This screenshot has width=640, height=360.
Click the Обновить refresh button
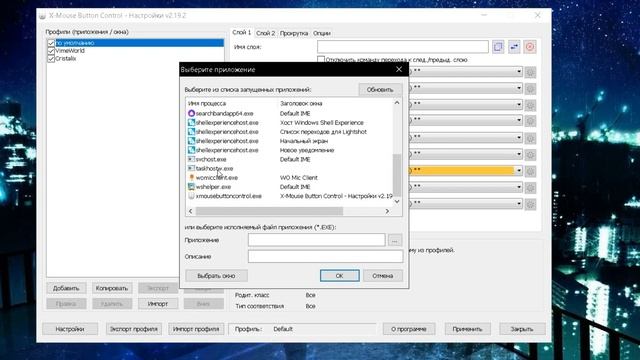380,89
